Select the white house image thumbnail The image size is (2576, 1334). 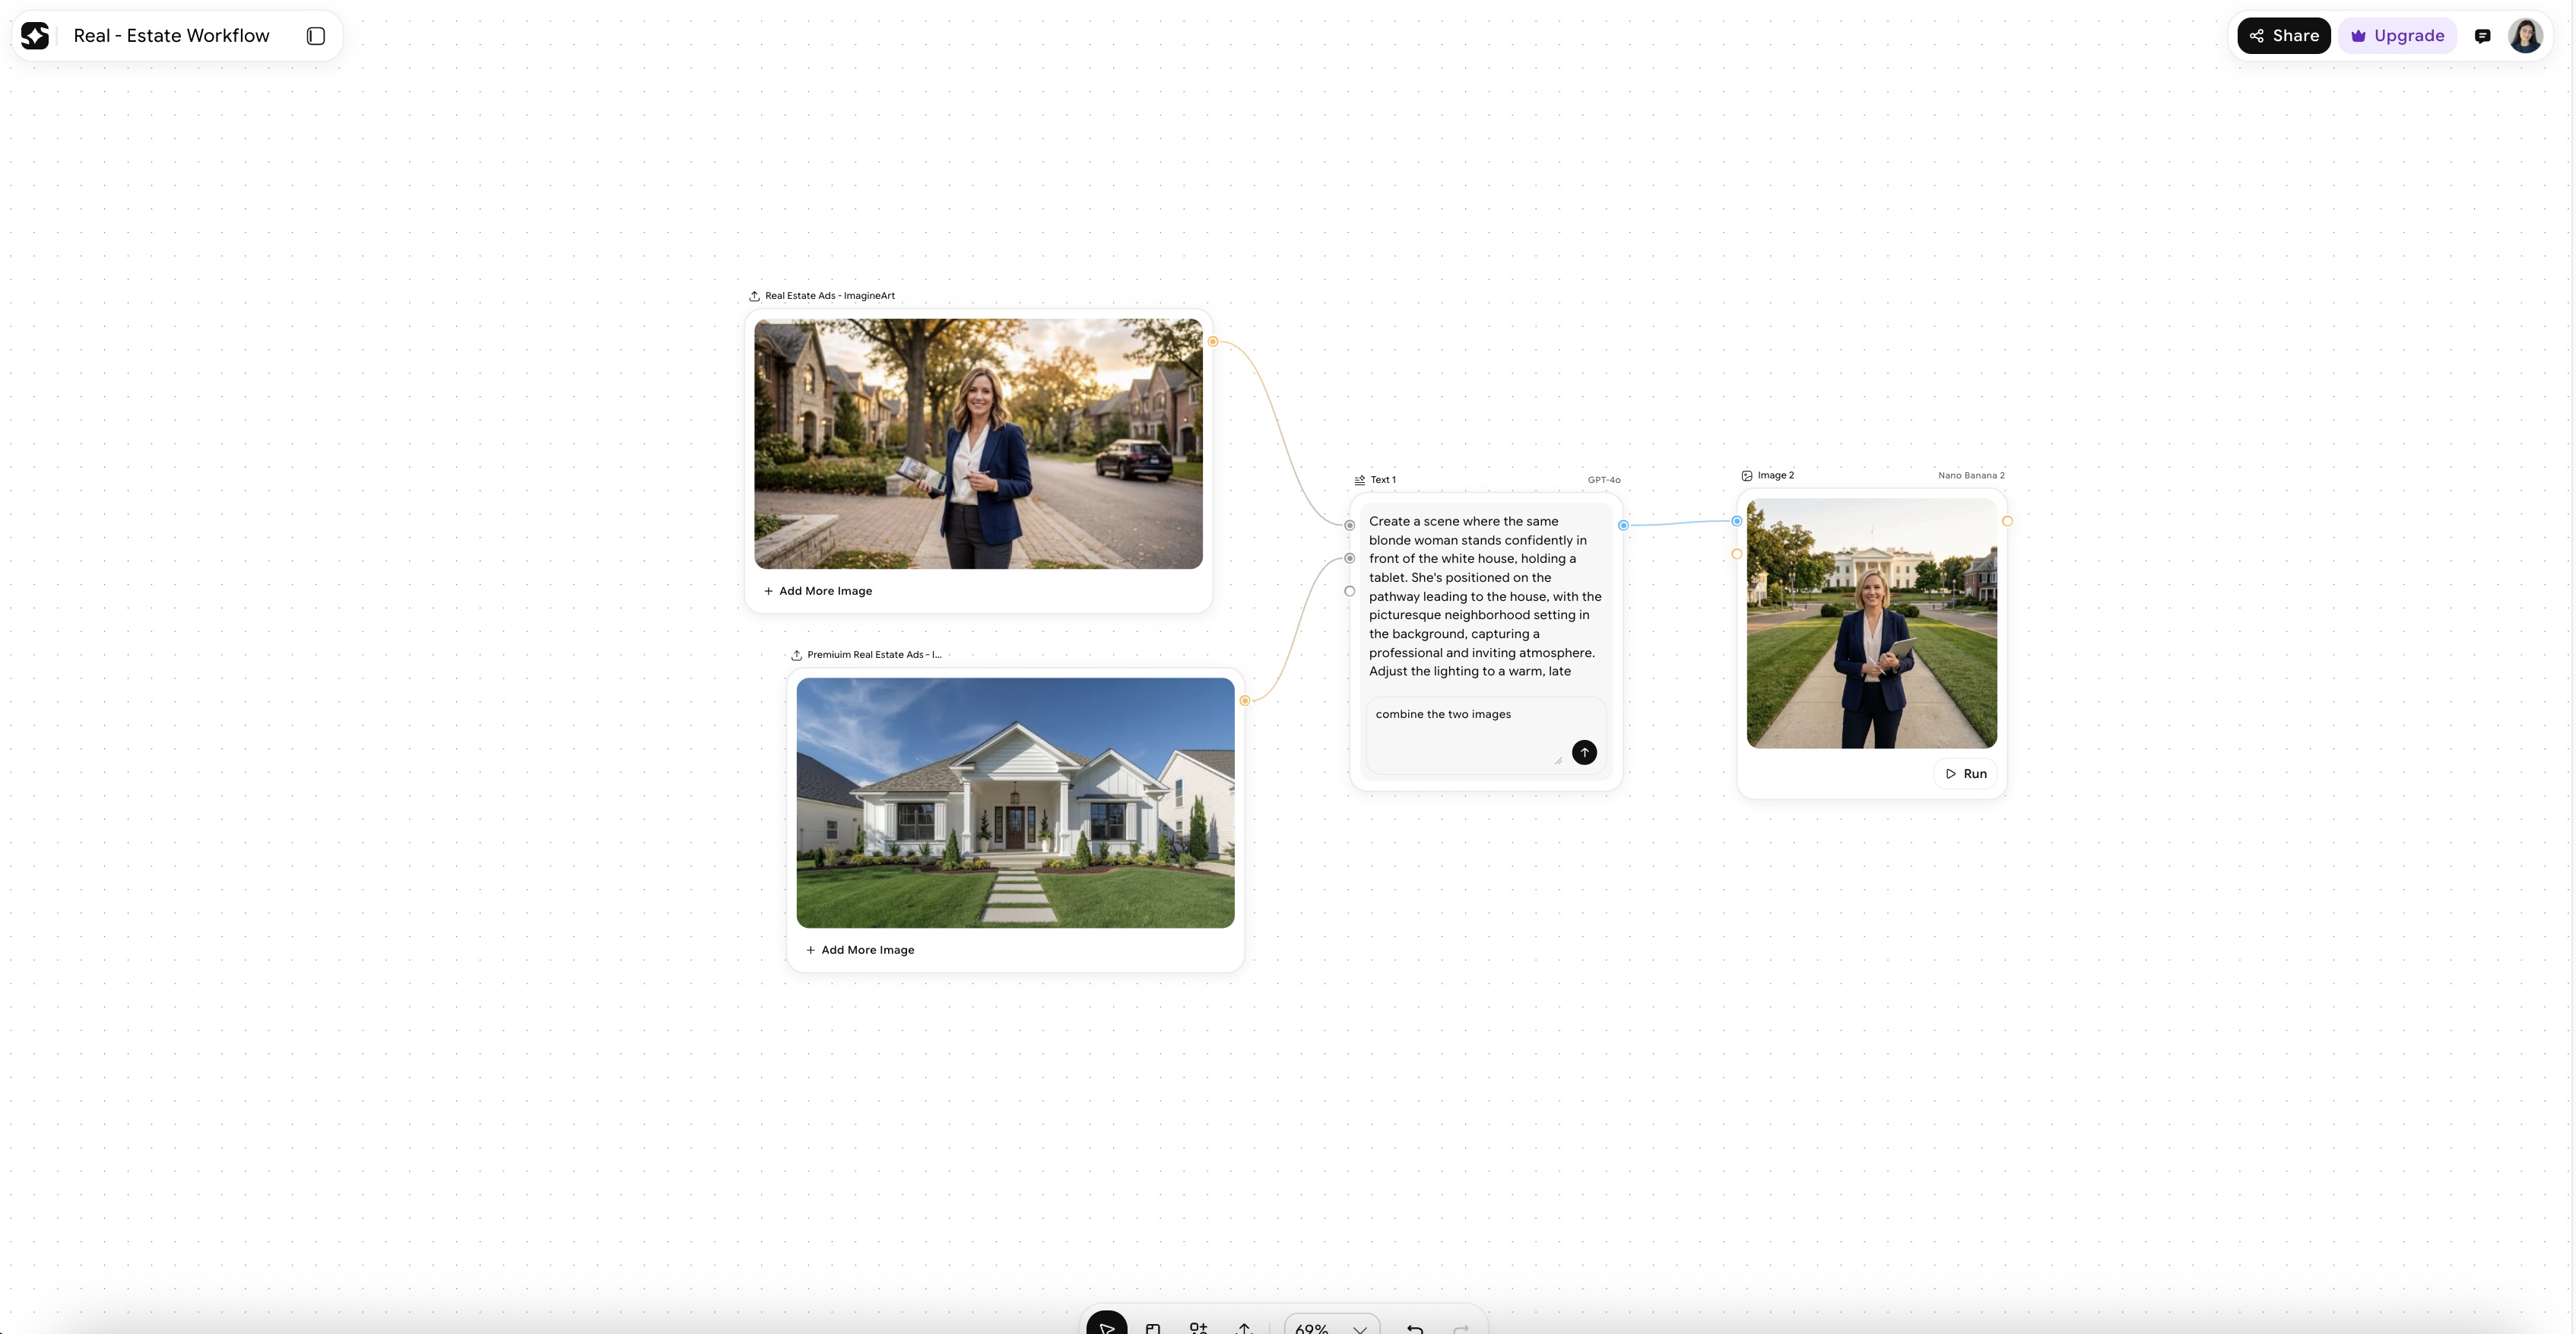click(x=1015, y=802)
